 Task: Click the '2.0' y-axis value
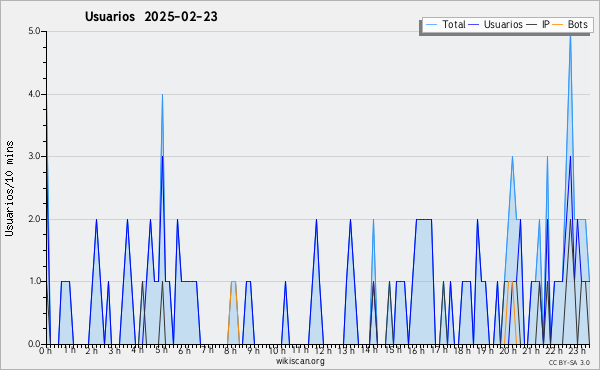(x=34, y=219)
